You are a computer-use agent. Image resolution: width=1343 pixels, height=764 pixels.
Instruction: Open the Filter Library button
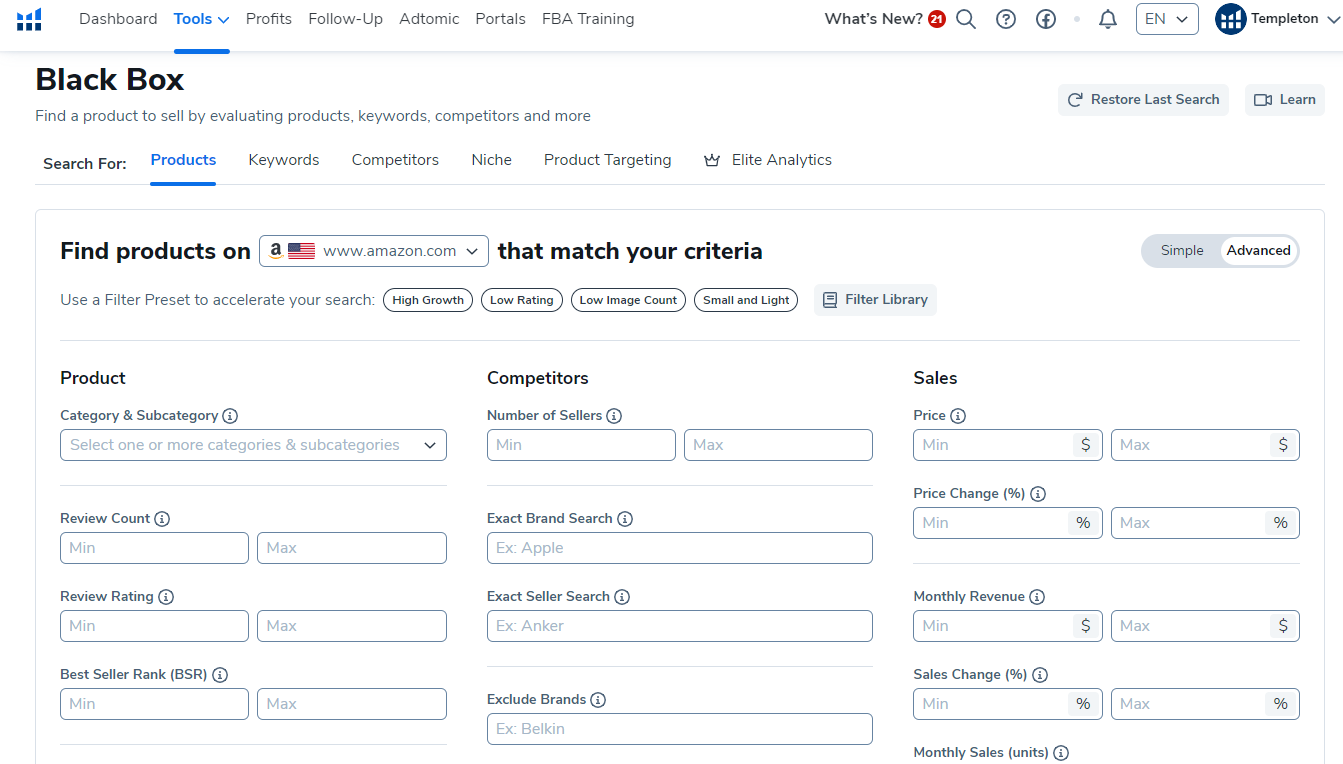tap(875, 300)
